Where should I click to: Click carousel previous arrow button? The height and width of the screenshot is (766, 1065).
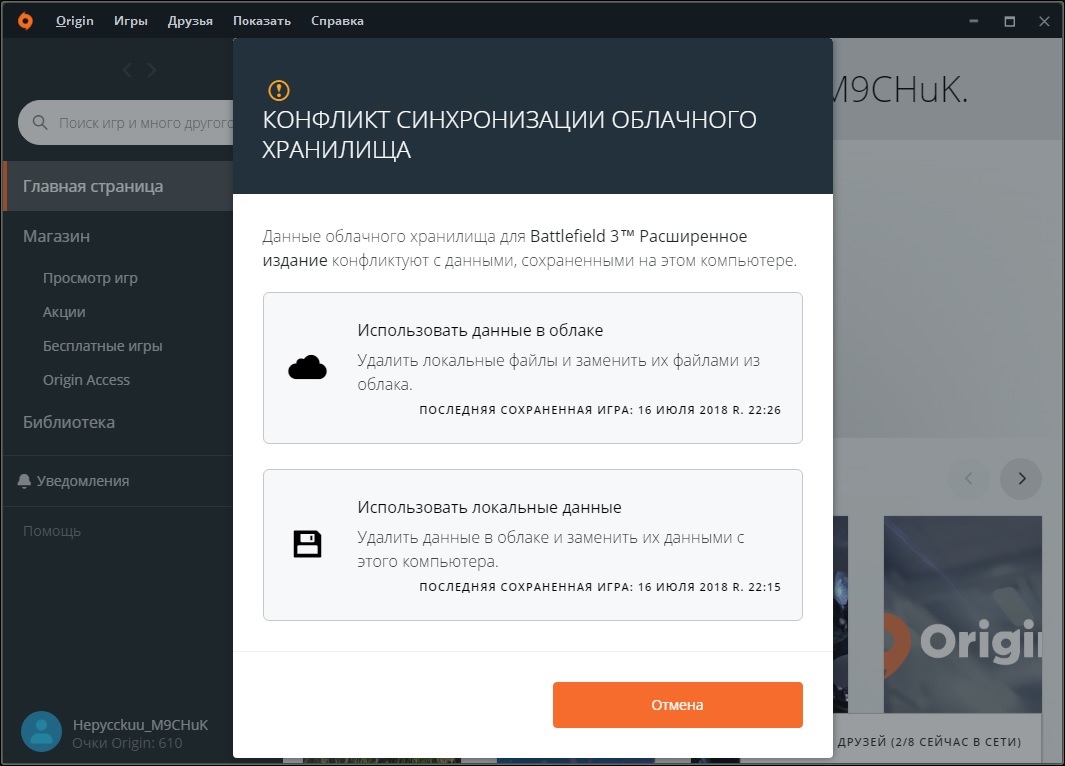[x=969, y=479]
